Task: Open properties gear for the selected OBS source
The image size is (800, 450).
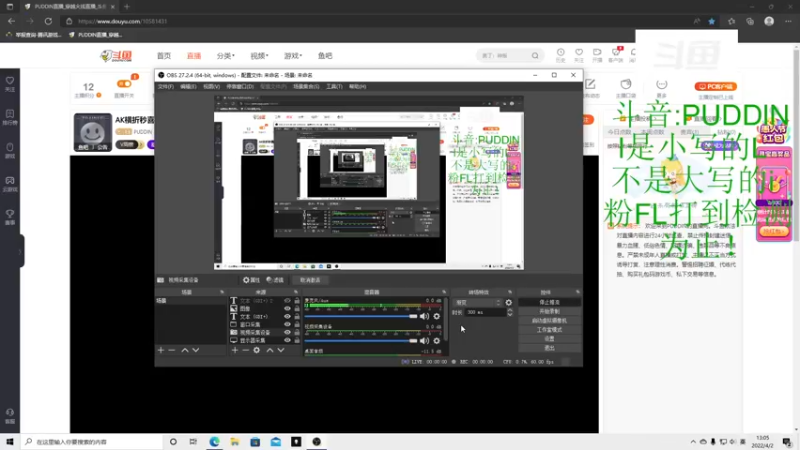Action: click(251, 280)
